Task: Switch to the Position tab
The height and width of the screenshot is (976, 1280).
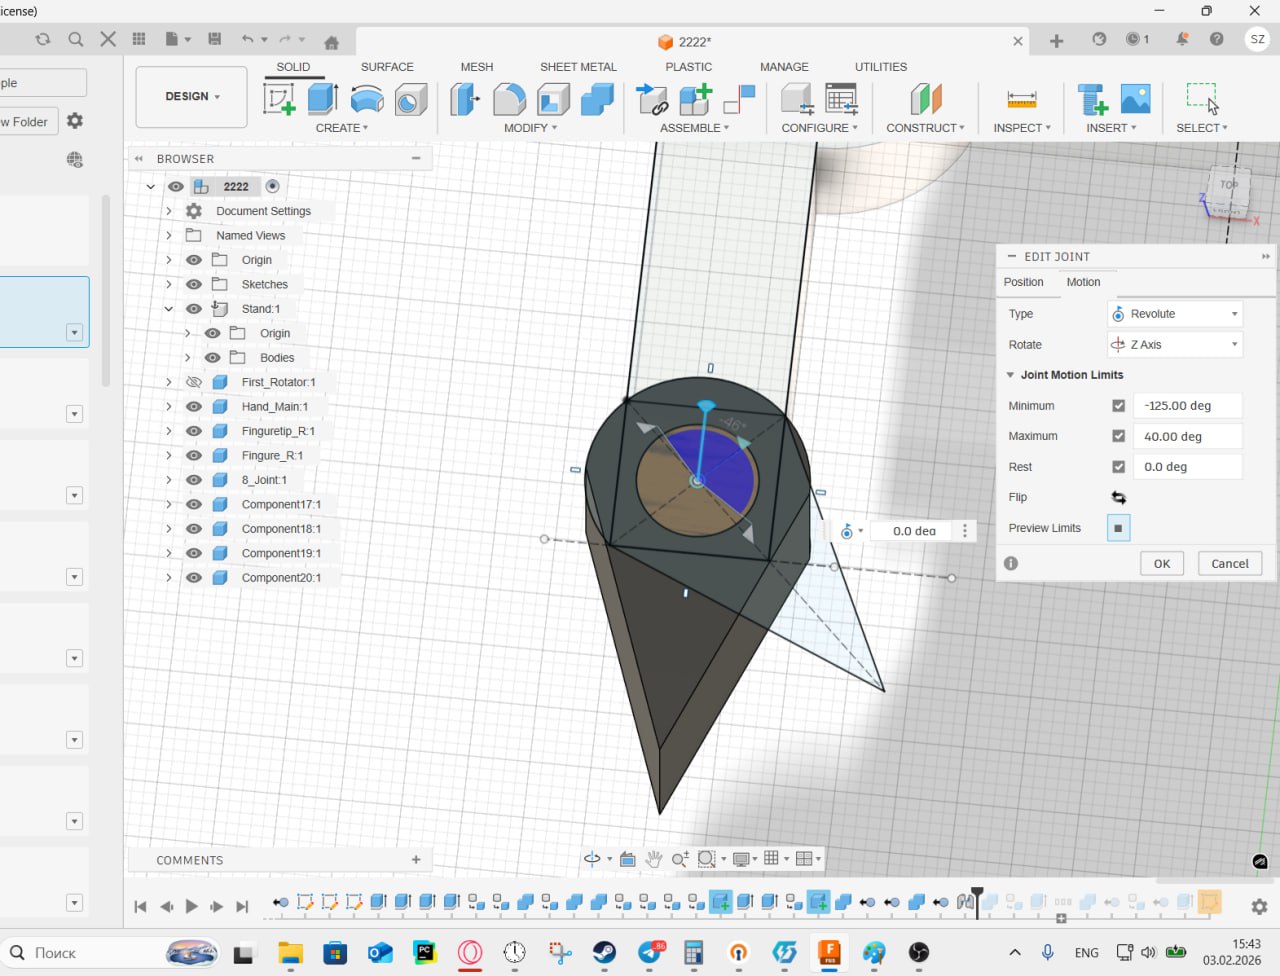Action: pyautogui.click(x=1023, y=282)
